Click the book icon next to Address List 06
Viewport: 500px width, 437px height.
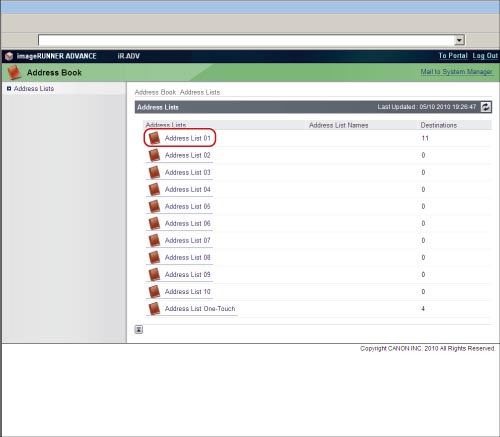point(154,223)
